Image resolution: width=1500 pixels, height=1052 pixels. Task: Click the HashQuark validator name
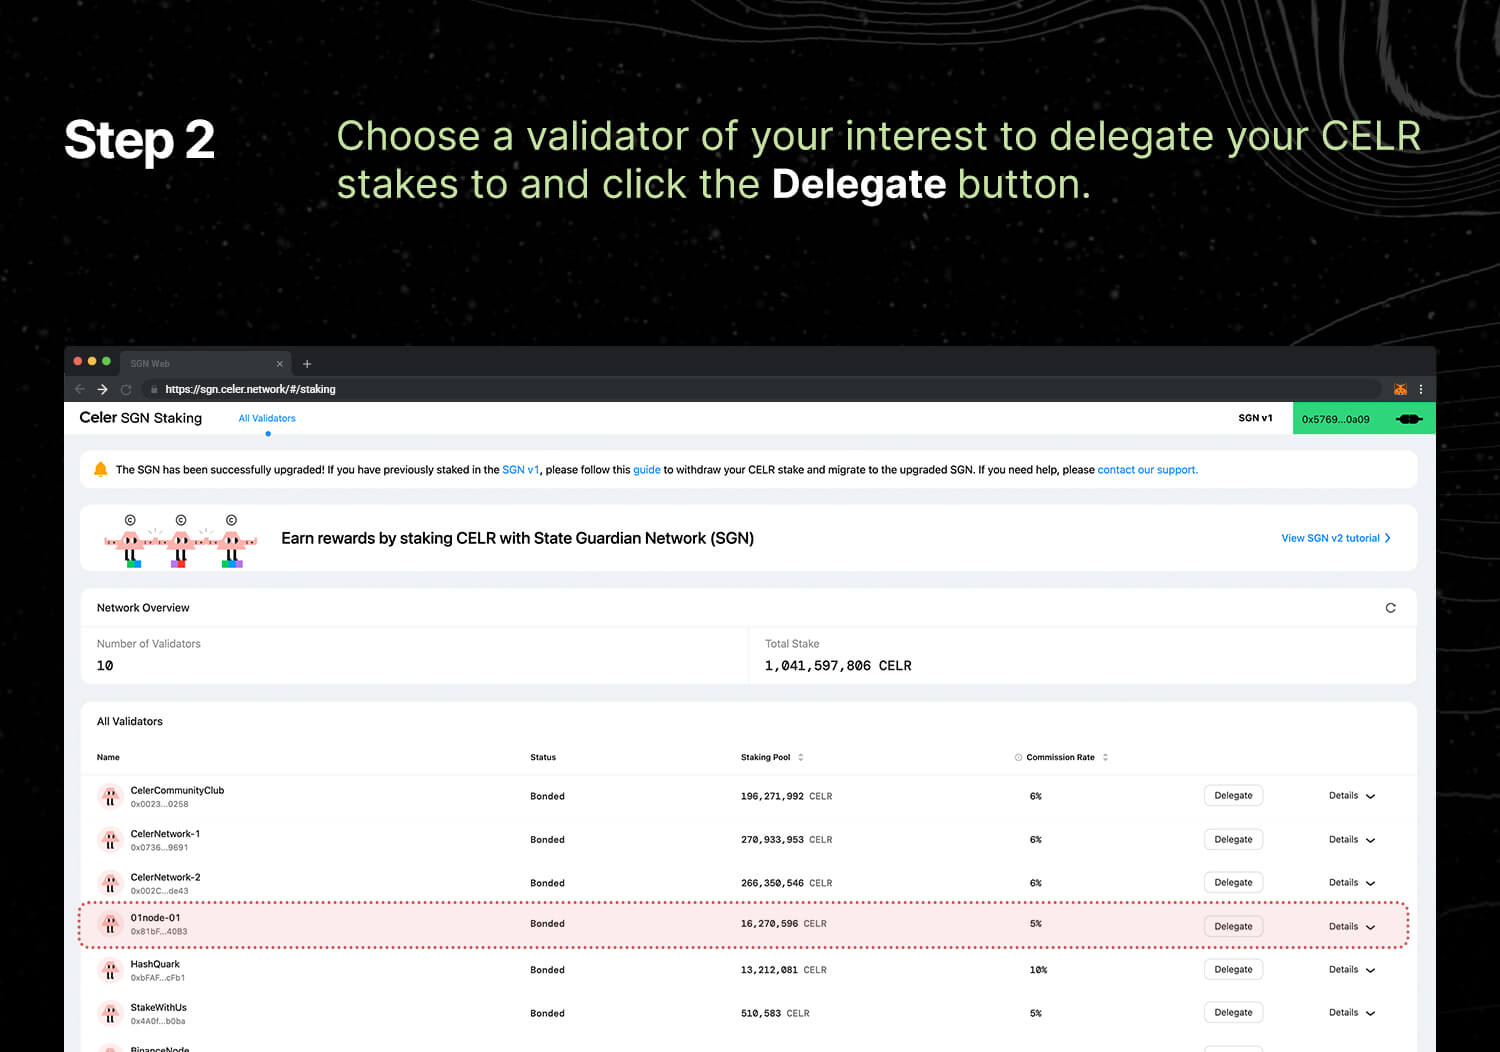pyautogui.click(x=155, y=964)
